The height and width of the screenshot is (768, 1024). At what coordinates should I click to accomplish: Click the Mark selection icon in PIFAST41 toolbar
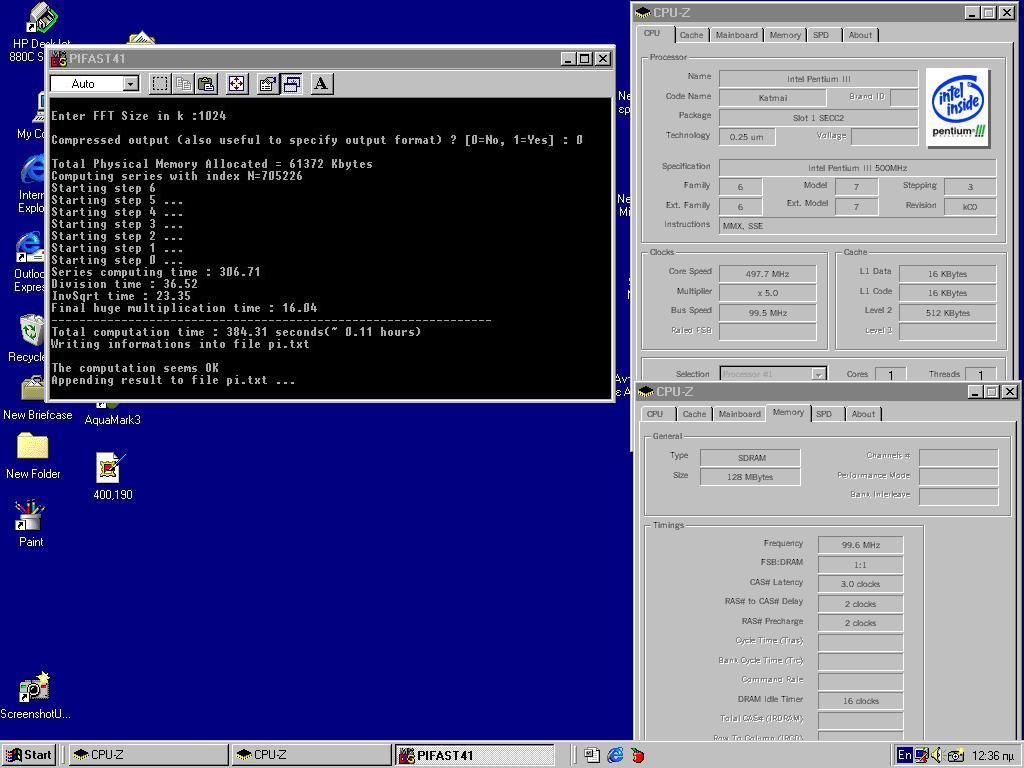click(x=160, y=84)
